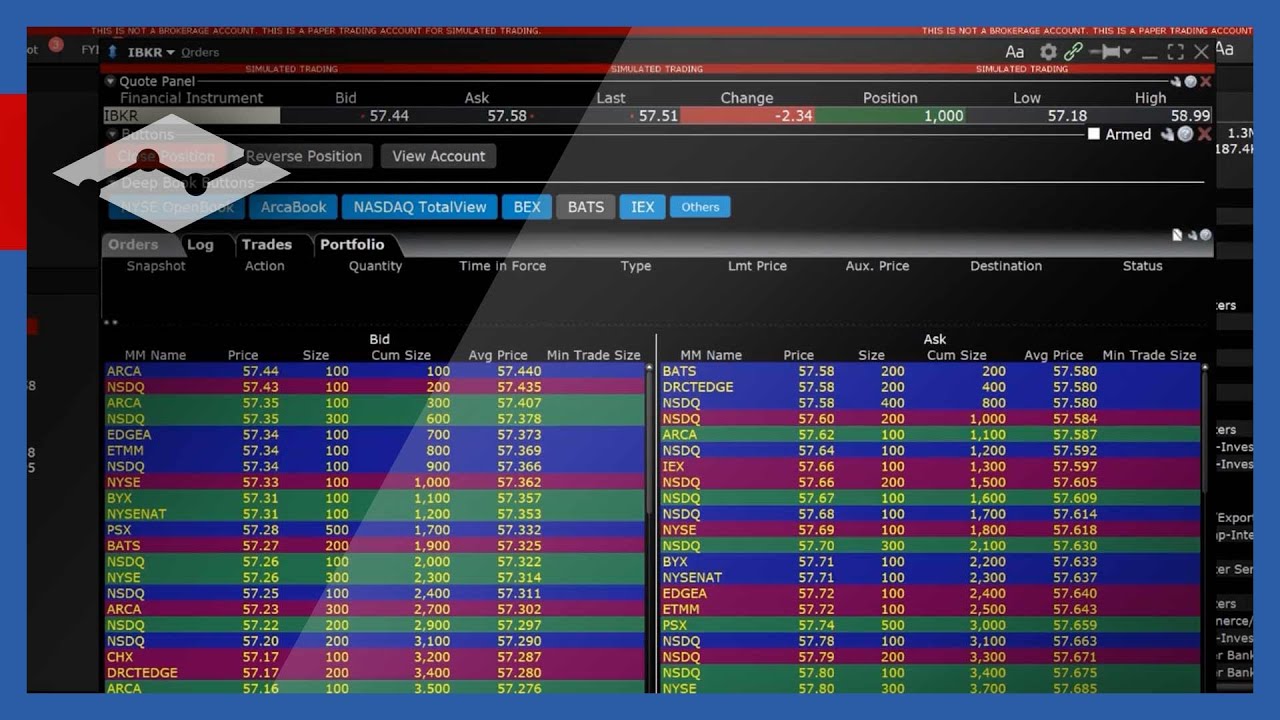This screenshot has width=1280, height=720.
Task: Open the FYI tab in background window
Action: (x=90, y=49)
